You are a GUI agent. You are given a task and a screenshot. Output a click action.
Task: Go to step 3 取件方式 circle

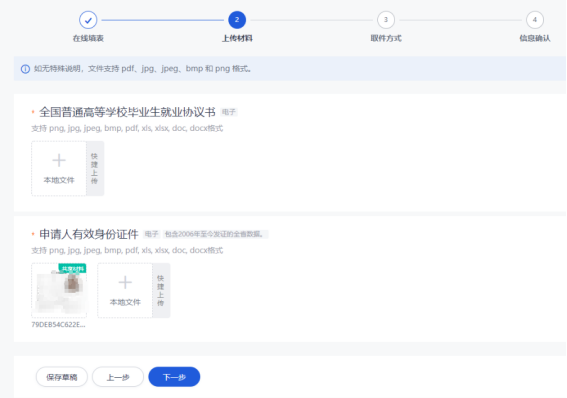386,20
